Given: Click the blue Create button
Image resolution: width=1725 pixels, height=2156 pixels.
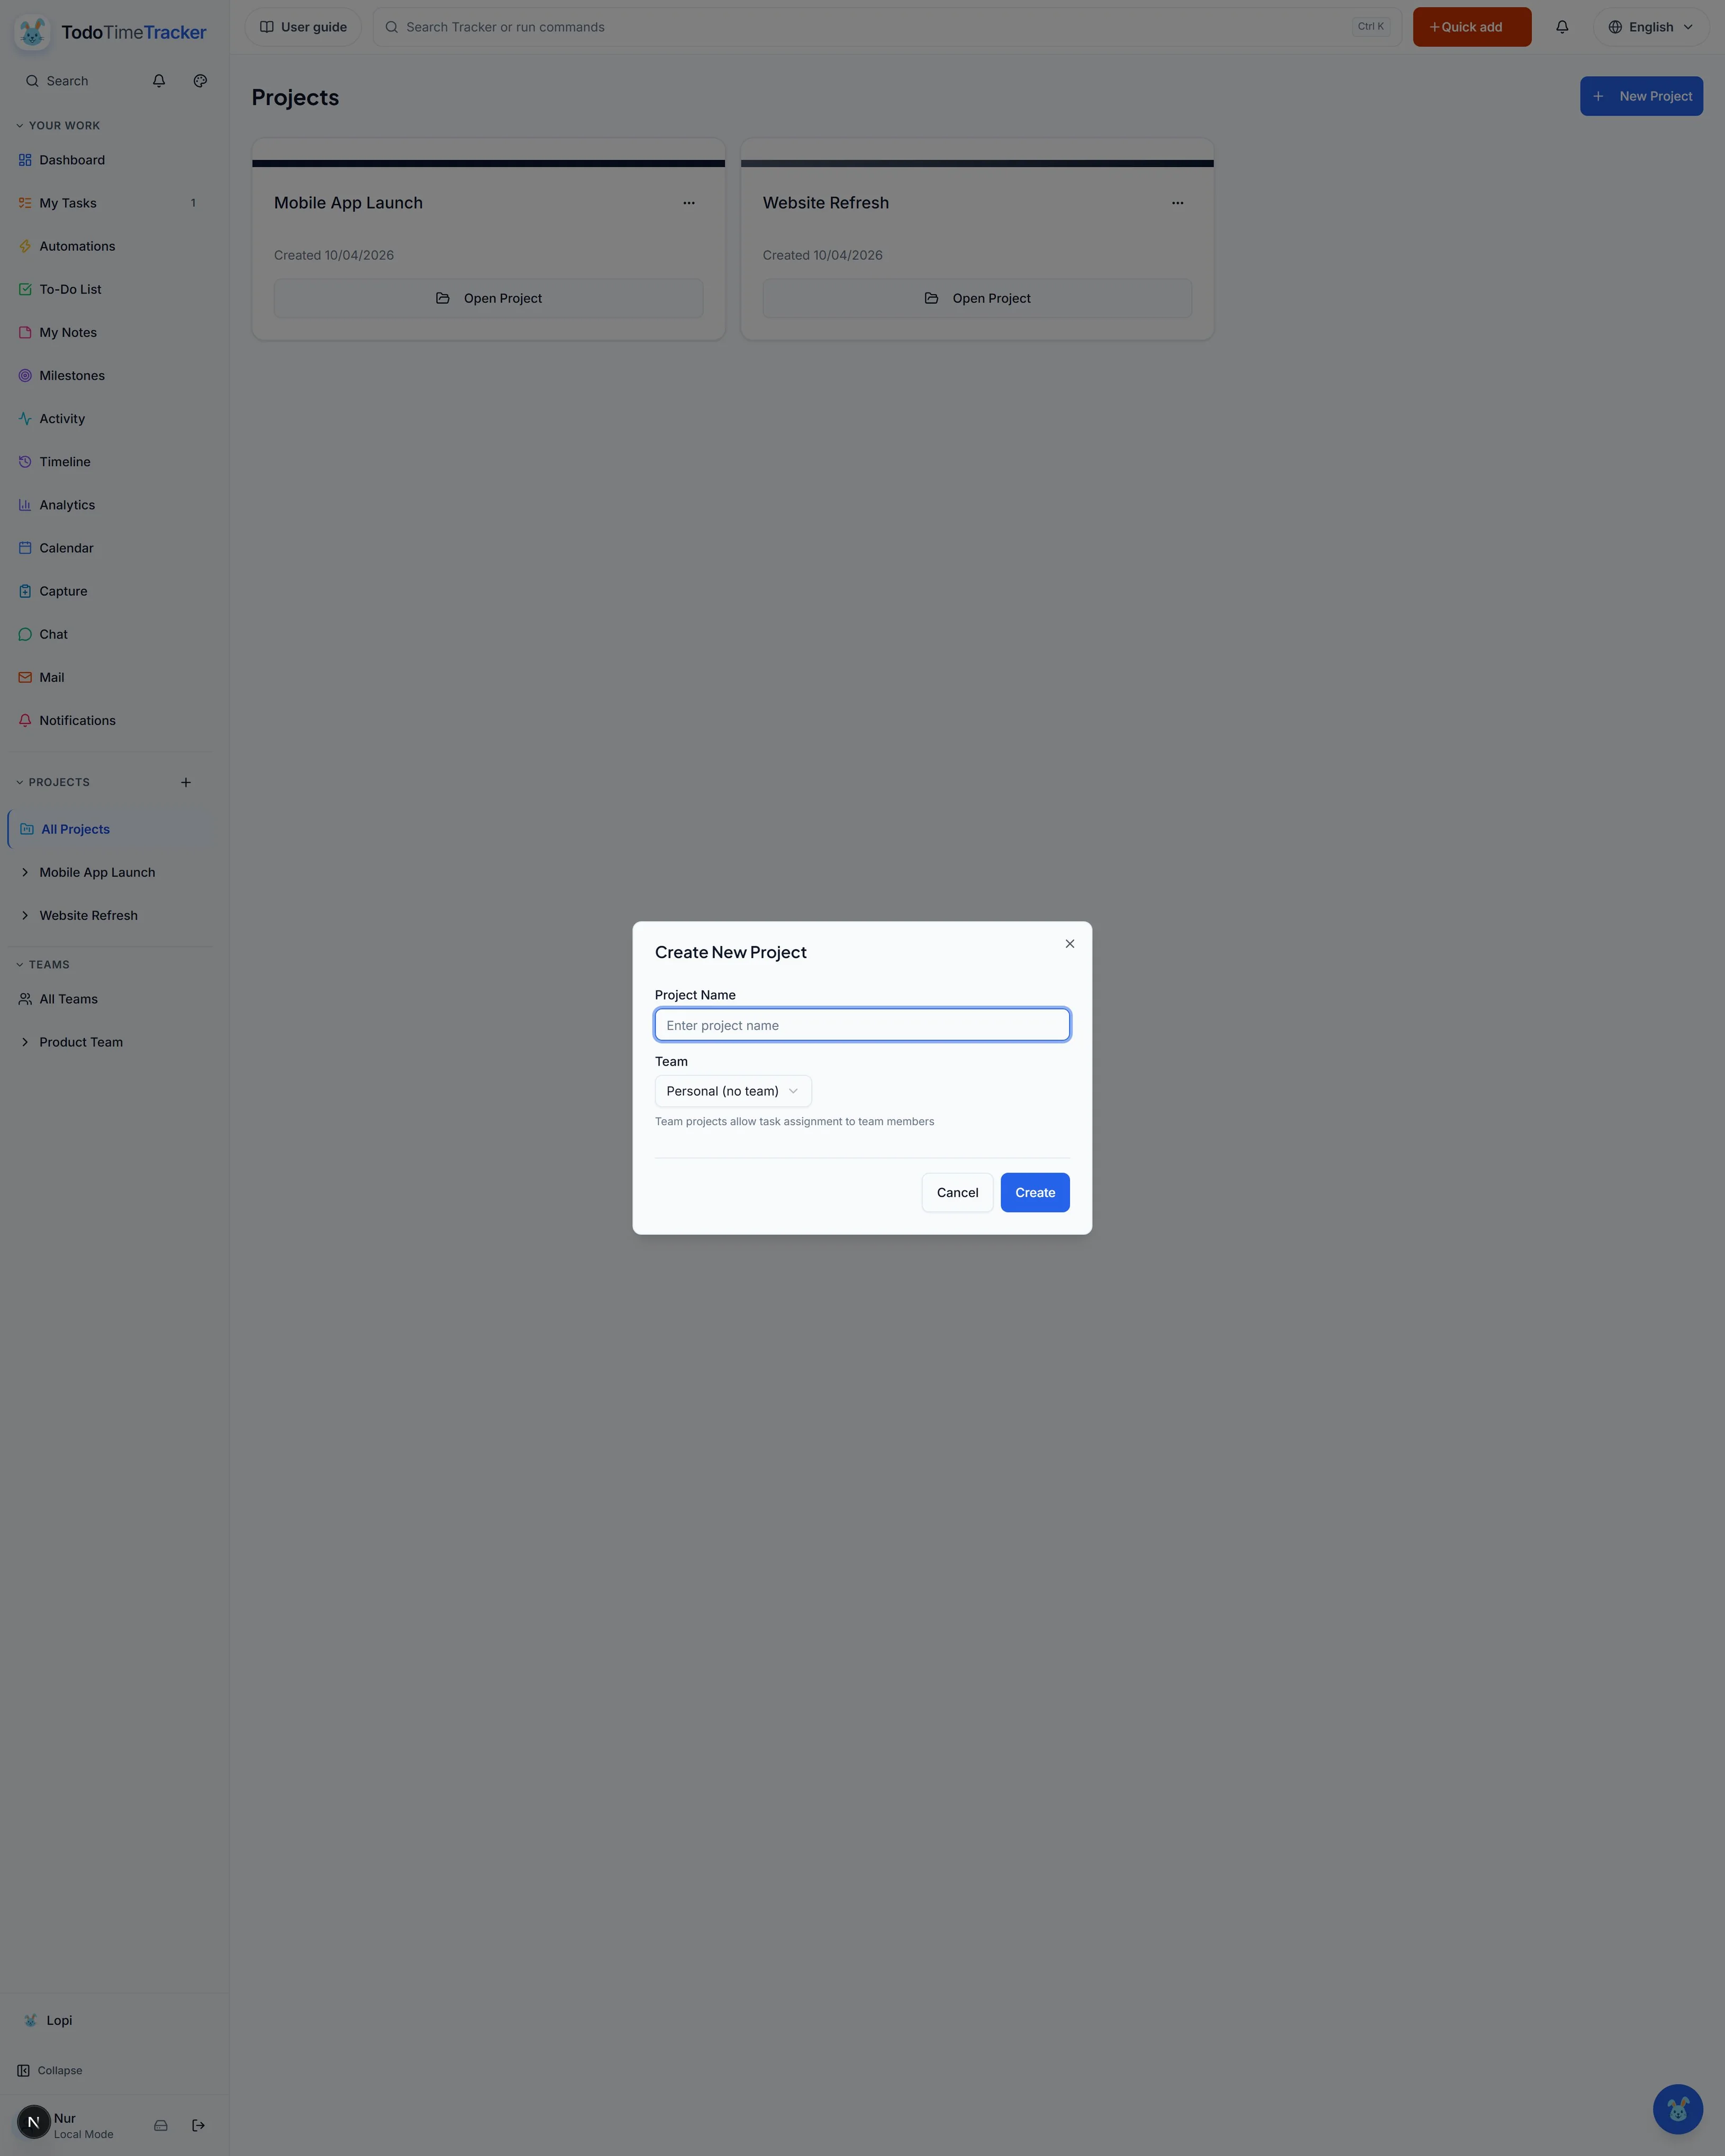Looking at the screenshot, I should click(1035, 1192).
